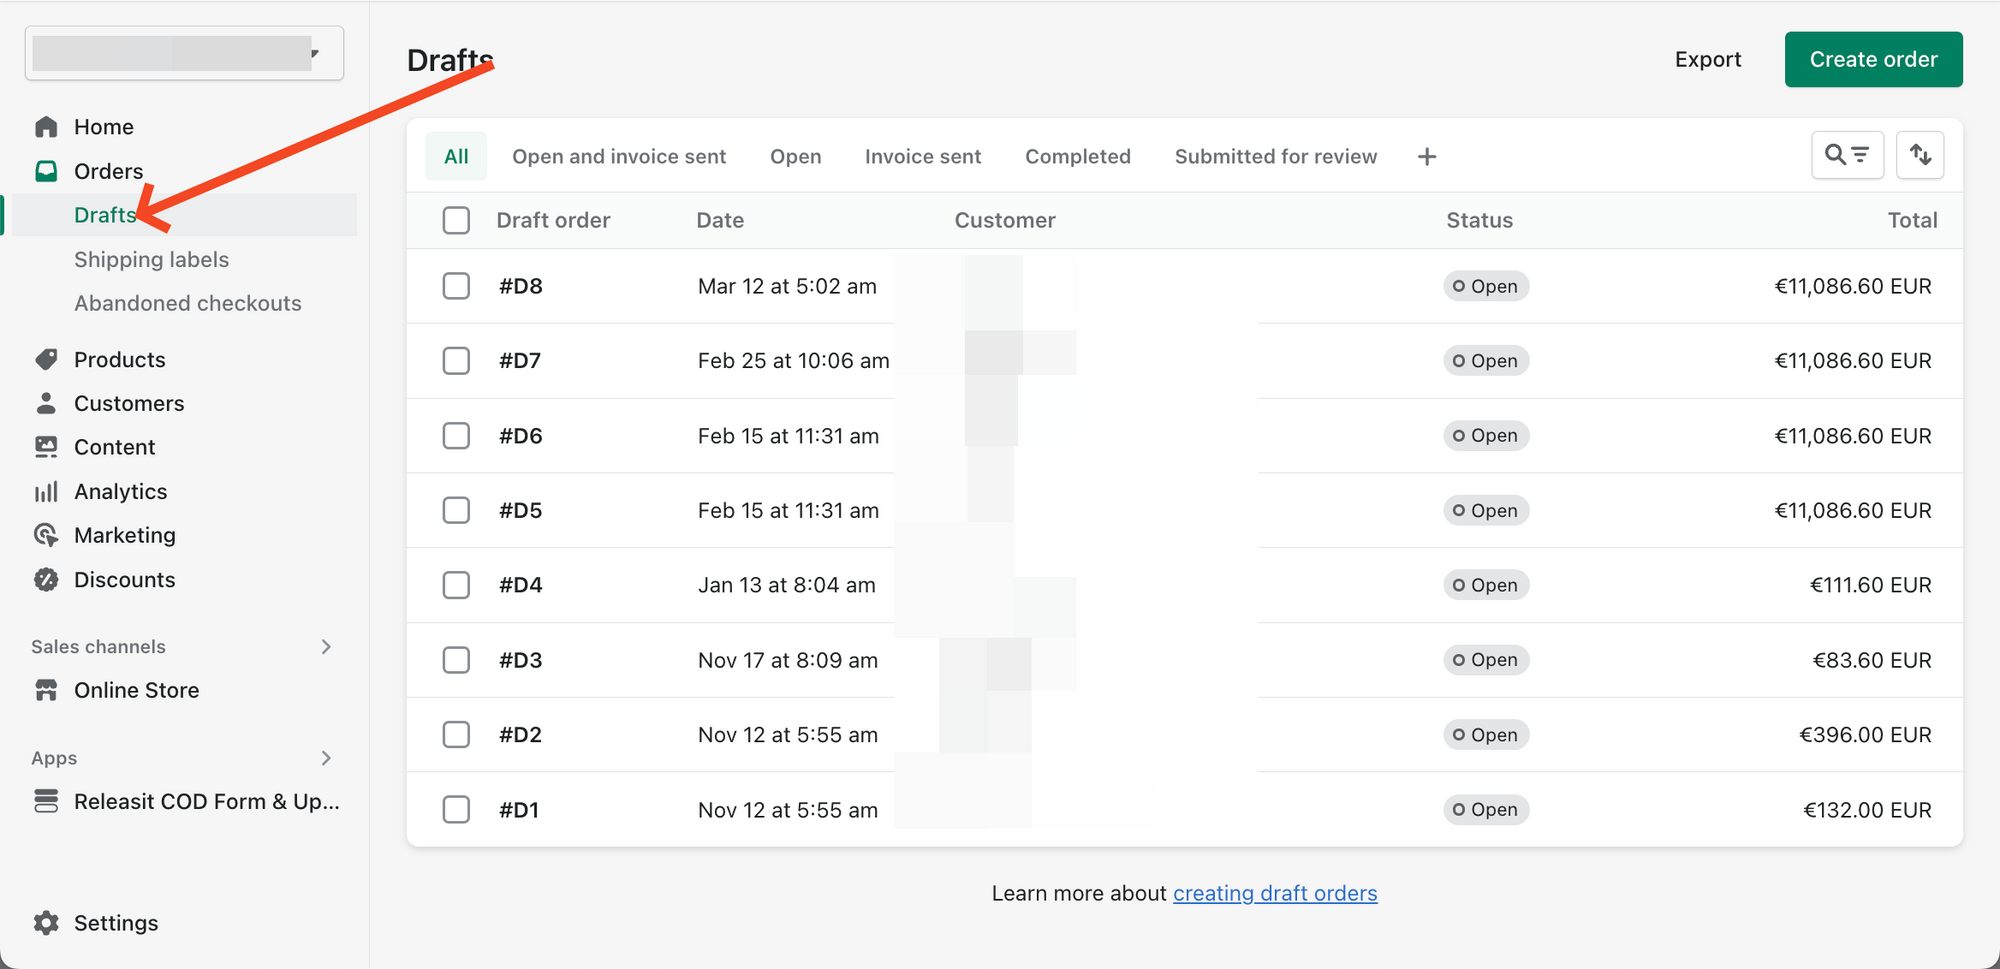Tick the checkbox for draft #D4
2000x969 pixels.
click(456, 585)
